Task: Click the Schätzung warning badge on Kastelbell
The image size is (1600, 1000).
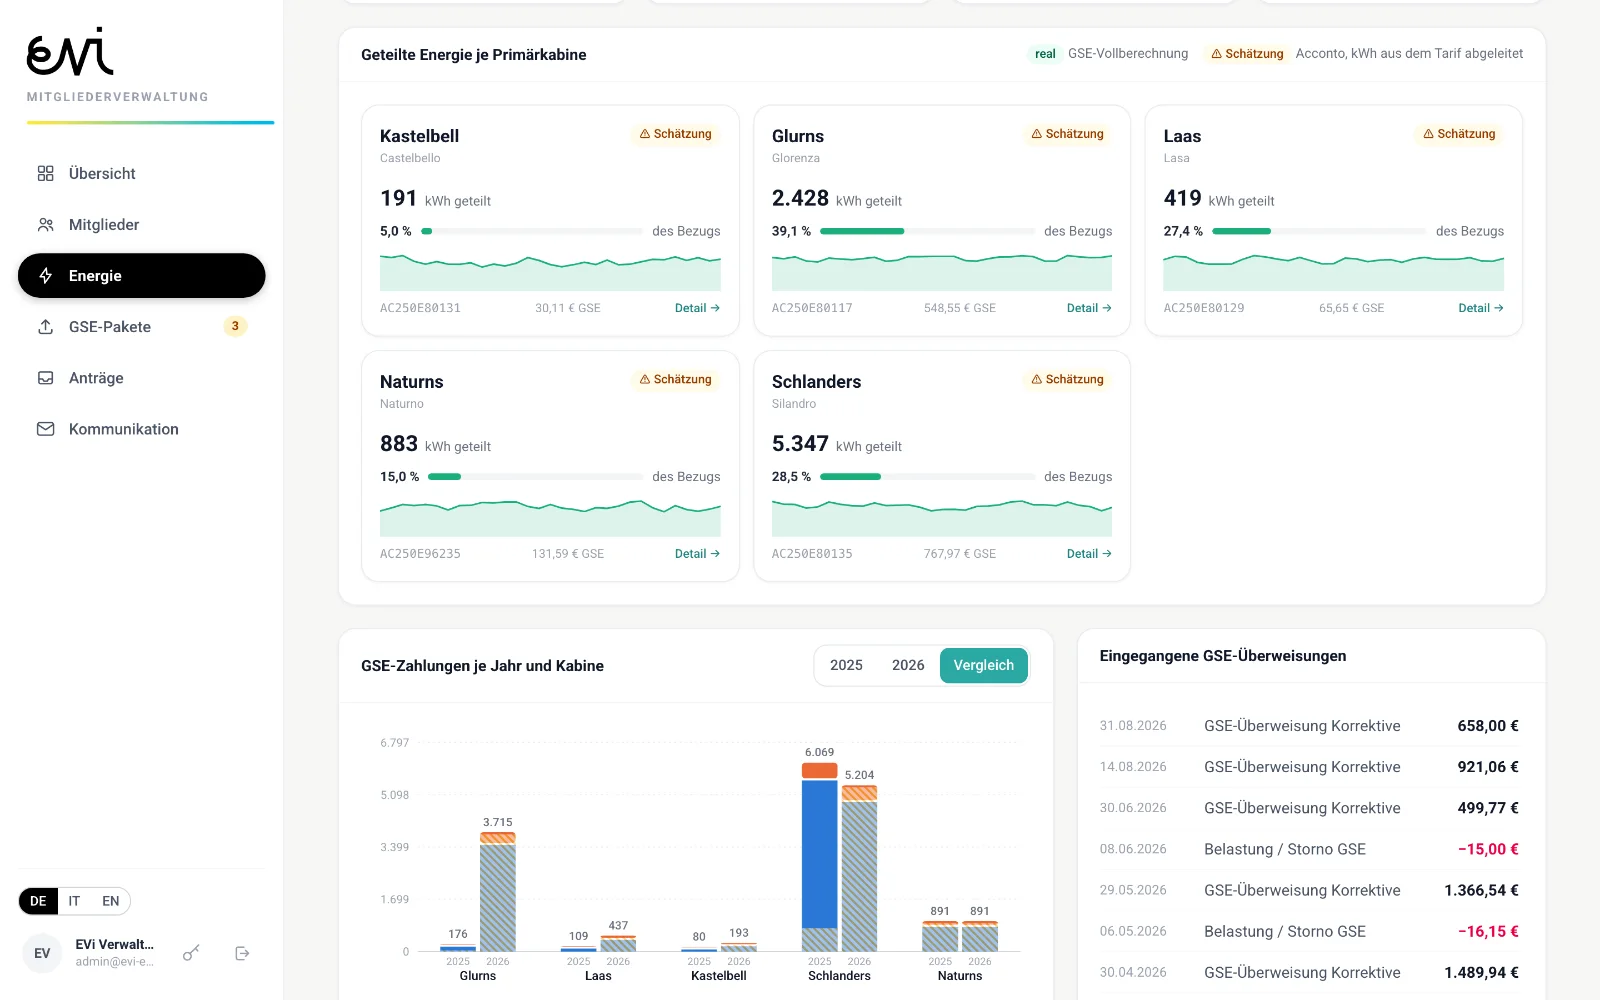Action: tap(675, 134)
